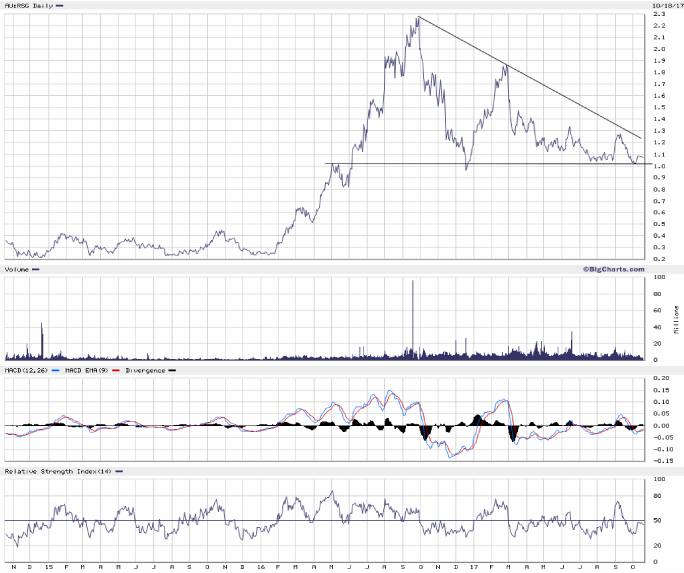Click the AU:RSG Daily chart title
Screen dimensions: 684x573
[30, 5]
